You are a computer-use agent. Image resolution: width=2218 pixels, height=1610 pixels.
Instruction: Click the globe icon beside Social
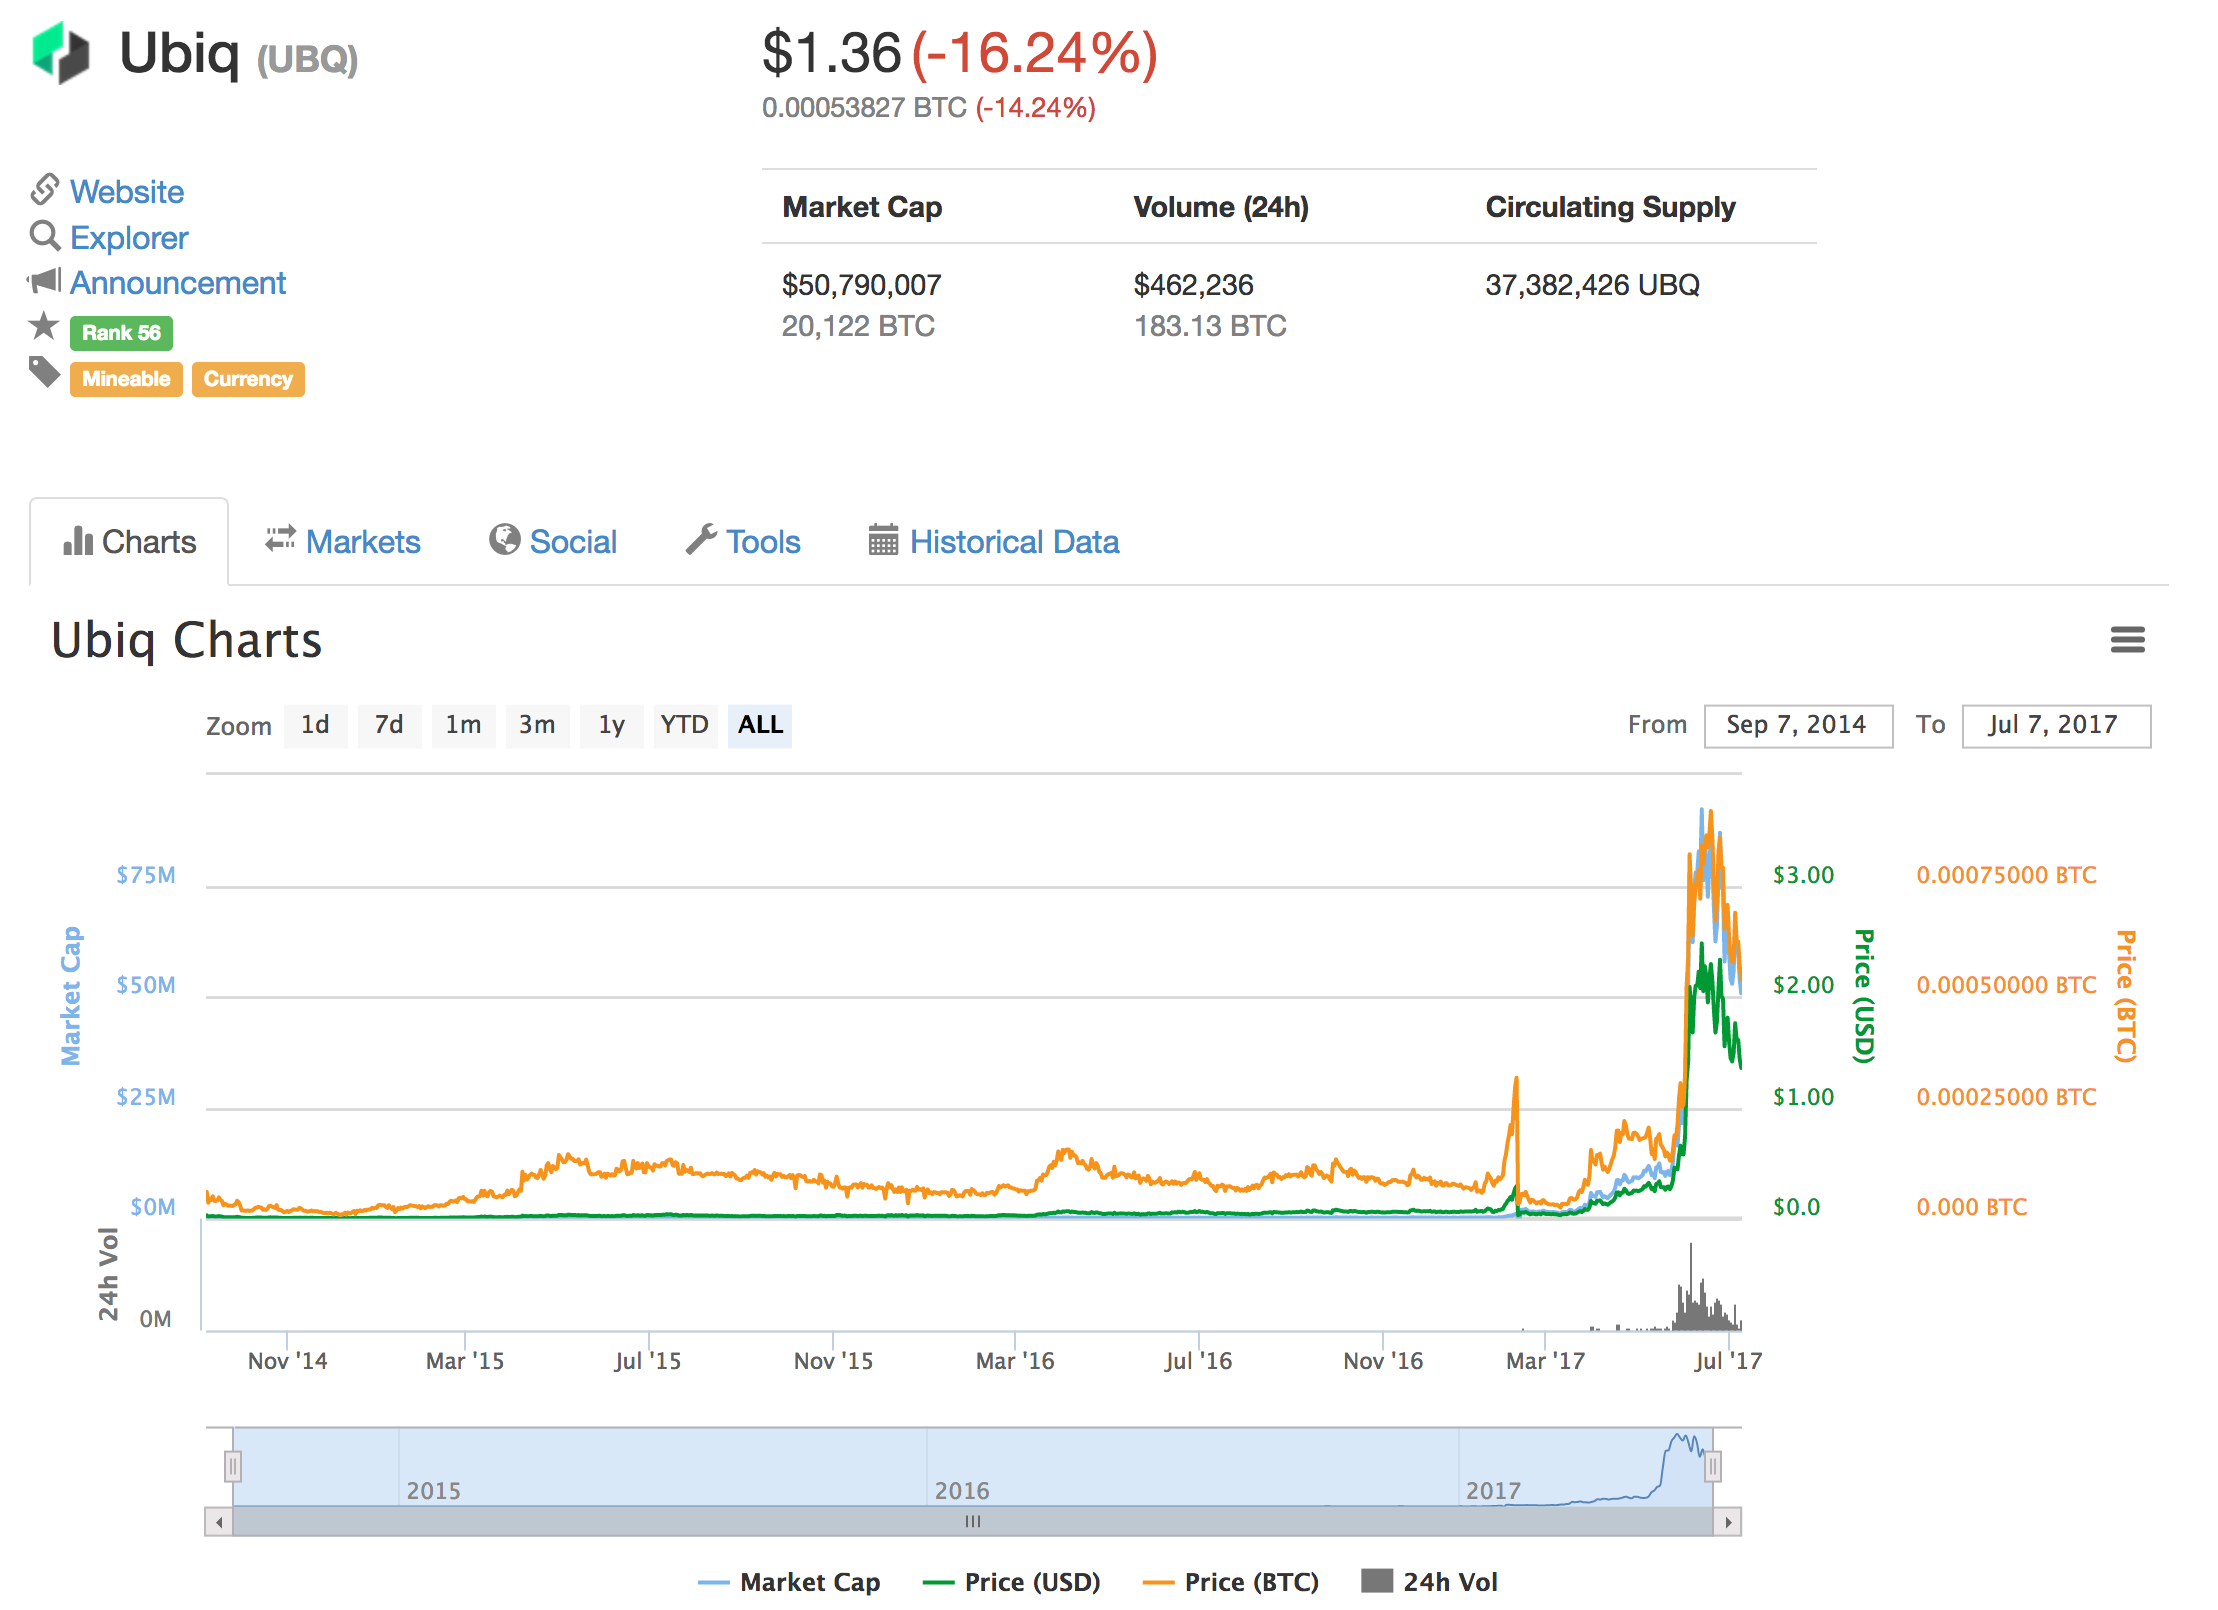tap(504, 539)
